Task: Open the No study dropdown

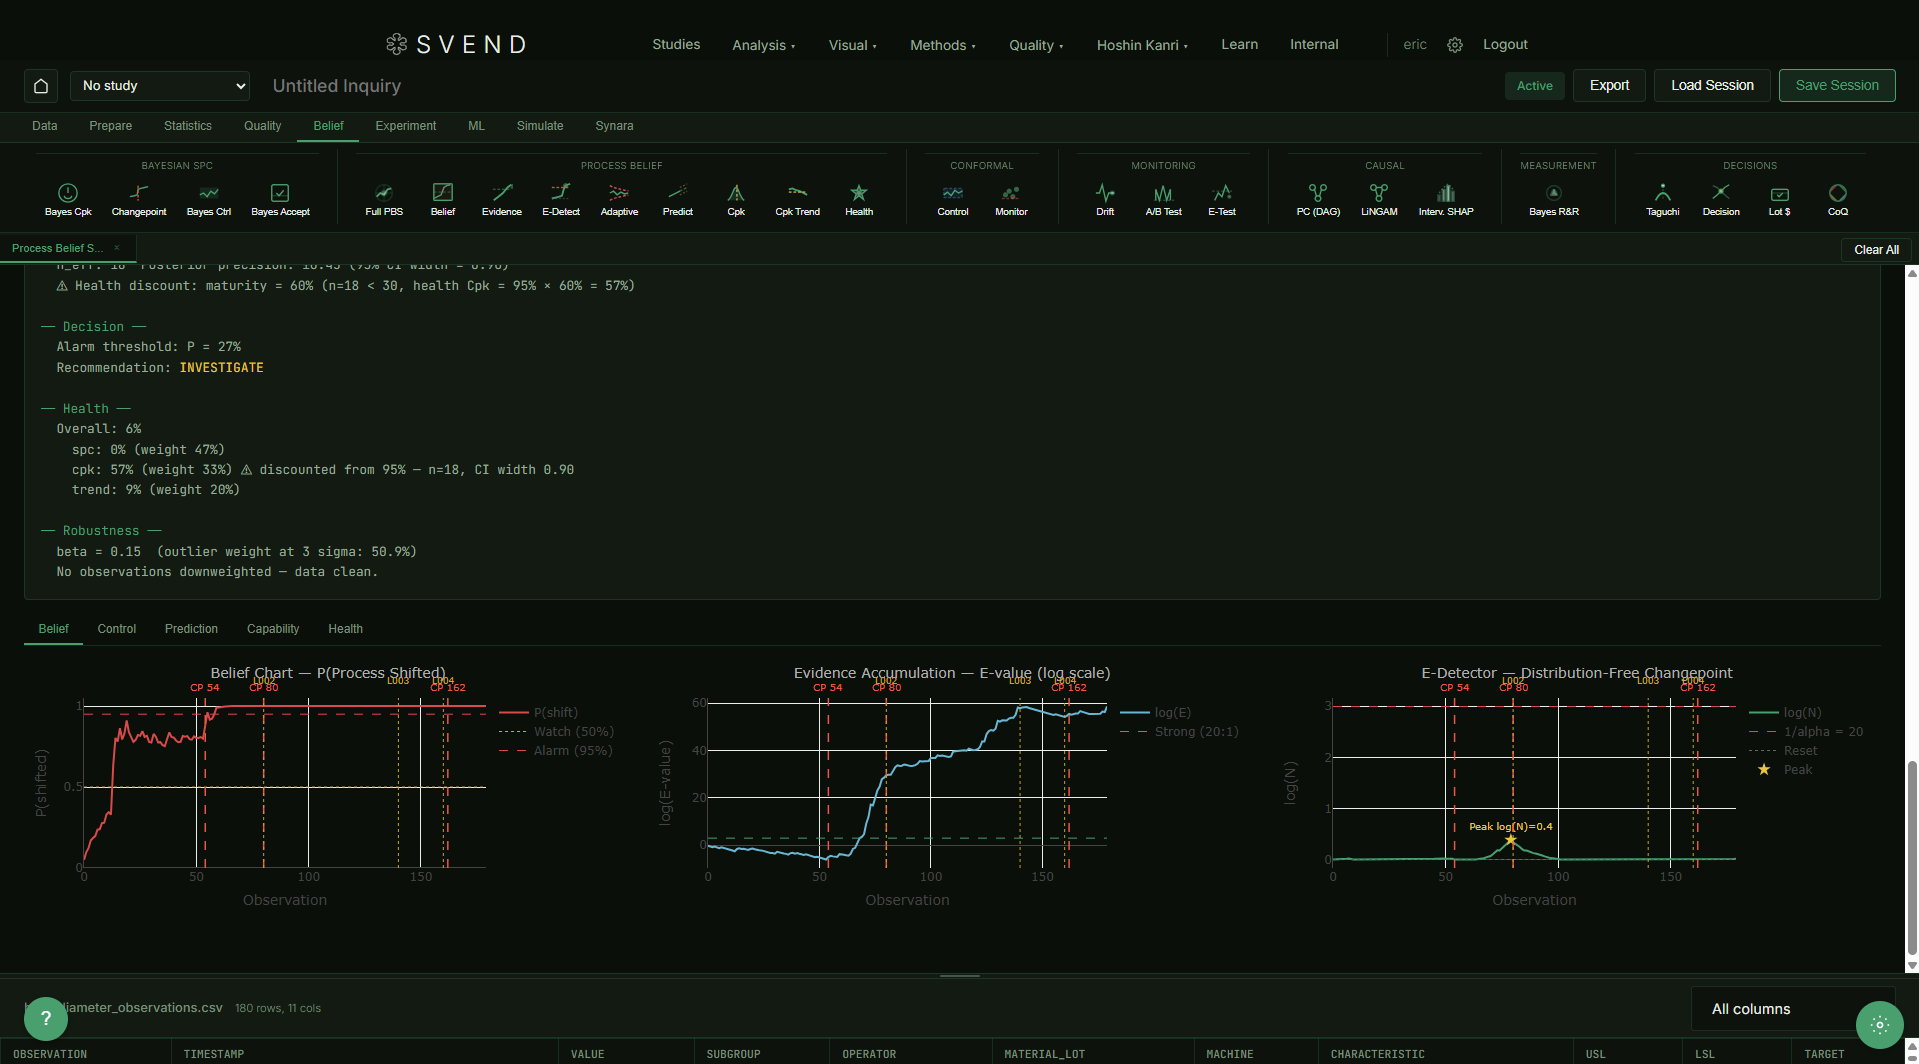Action: pyautogui.click(x=160, y=86)
